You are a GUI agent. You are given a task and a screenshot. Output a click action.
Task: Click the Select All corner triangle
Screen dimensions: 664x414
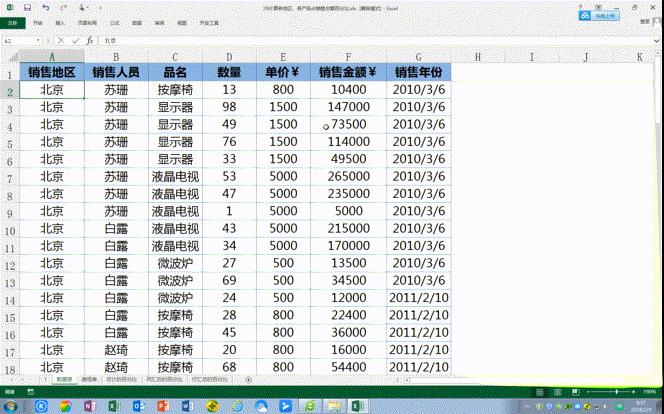point(13,57)
